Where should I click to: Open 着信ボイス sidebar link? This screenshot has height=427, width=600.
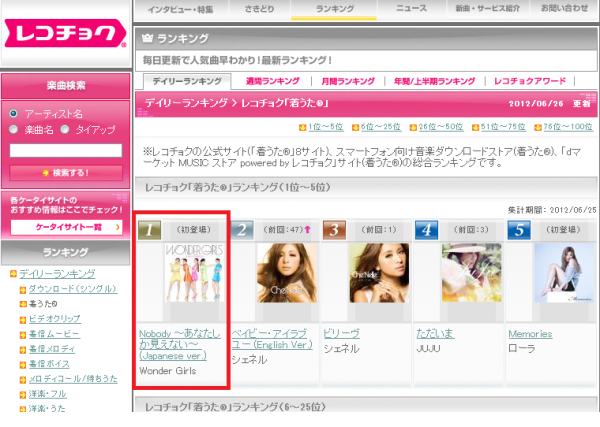pyautogui.click(x=49, y=364)
